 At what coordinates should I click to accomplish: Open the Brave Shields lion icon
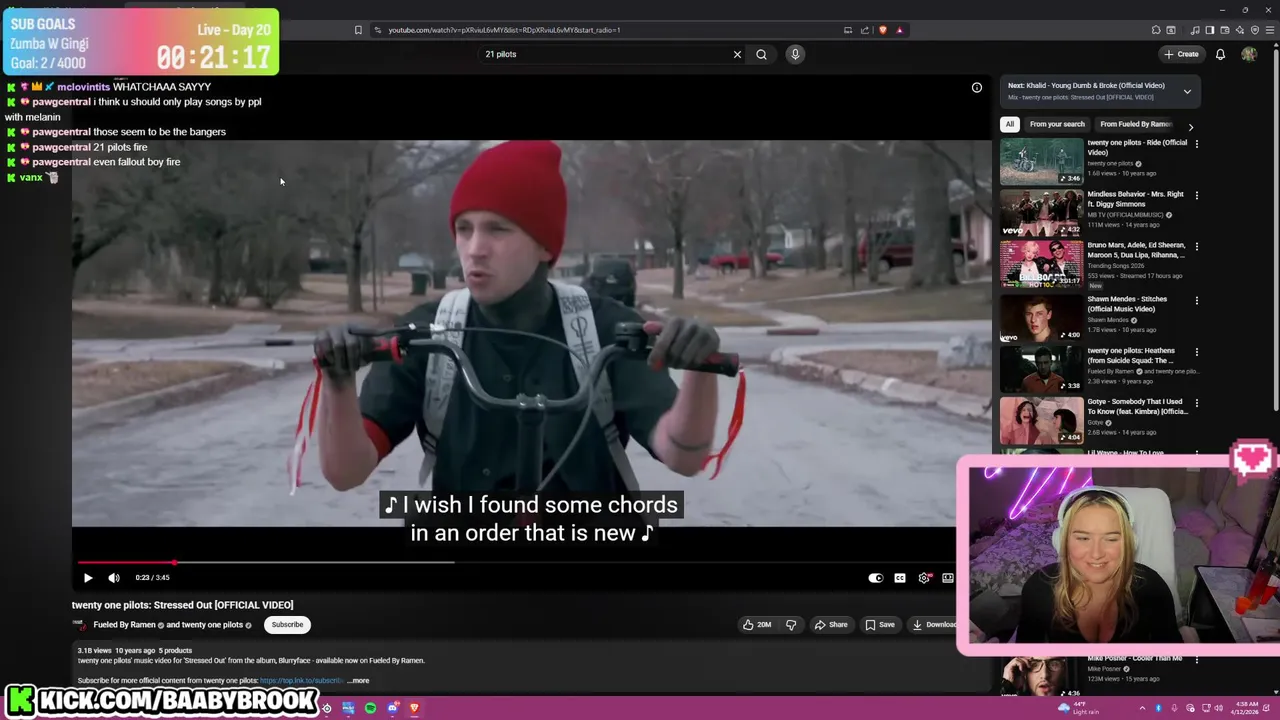click(x=882, y=30)
